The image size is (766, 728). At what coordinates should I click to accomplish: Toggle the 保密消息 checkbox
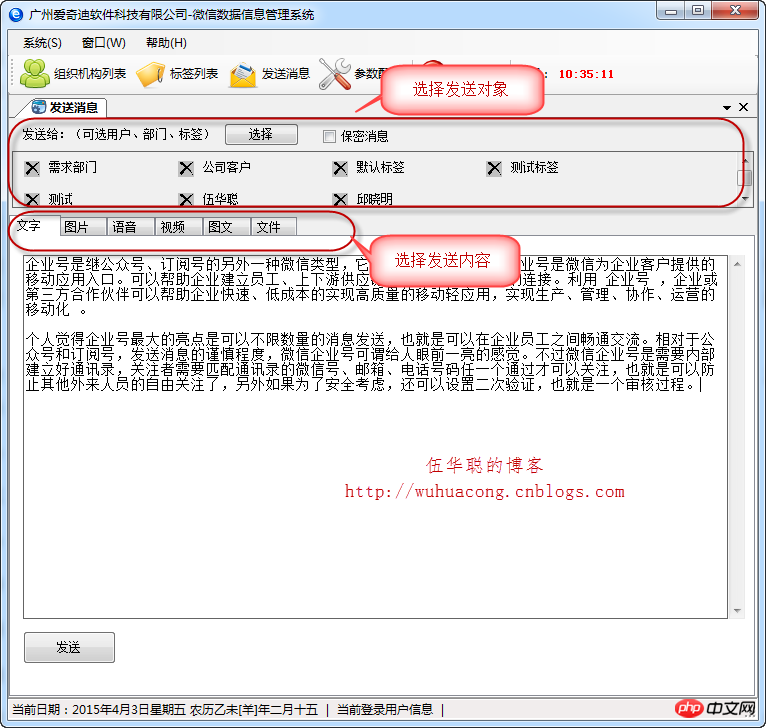[329, 136]
